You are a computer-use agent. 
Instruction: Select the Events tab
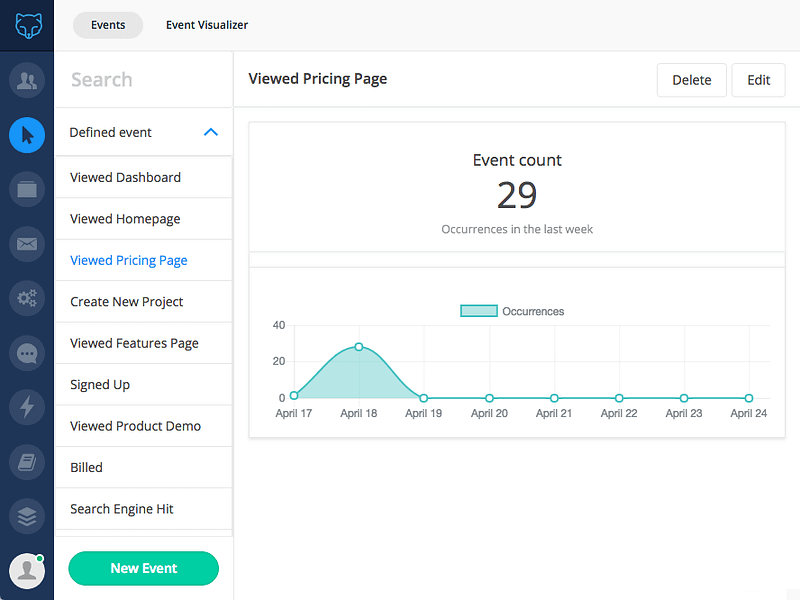coord(108,25)
